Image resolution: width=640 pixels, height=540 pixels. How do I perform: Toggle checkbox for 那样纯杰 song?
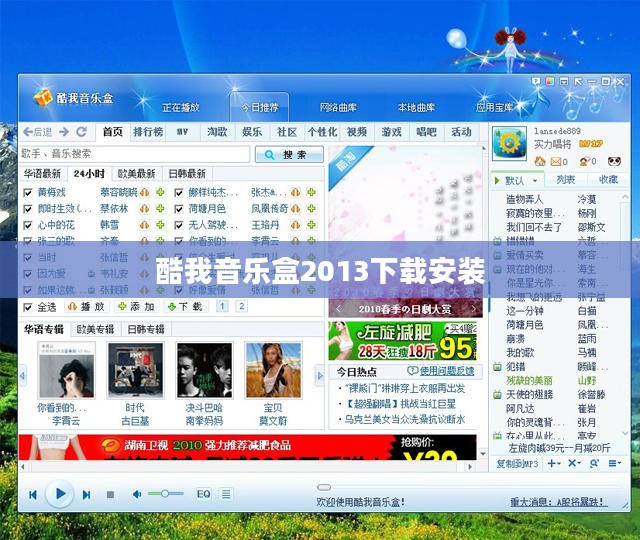coord(178,193)
